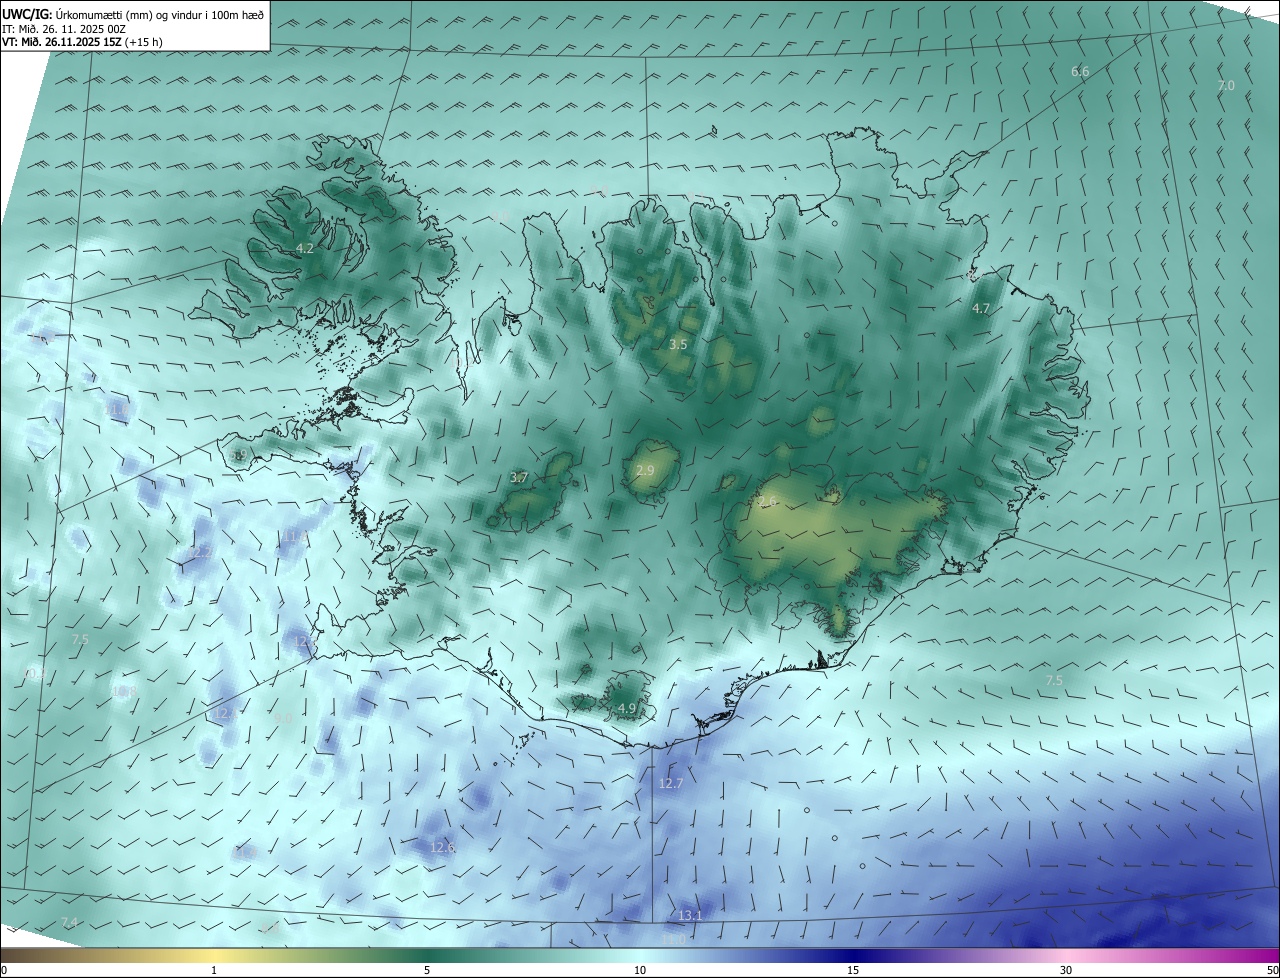
Task: Click the 0 tick on the colour scale
Action: click(4, 970)
